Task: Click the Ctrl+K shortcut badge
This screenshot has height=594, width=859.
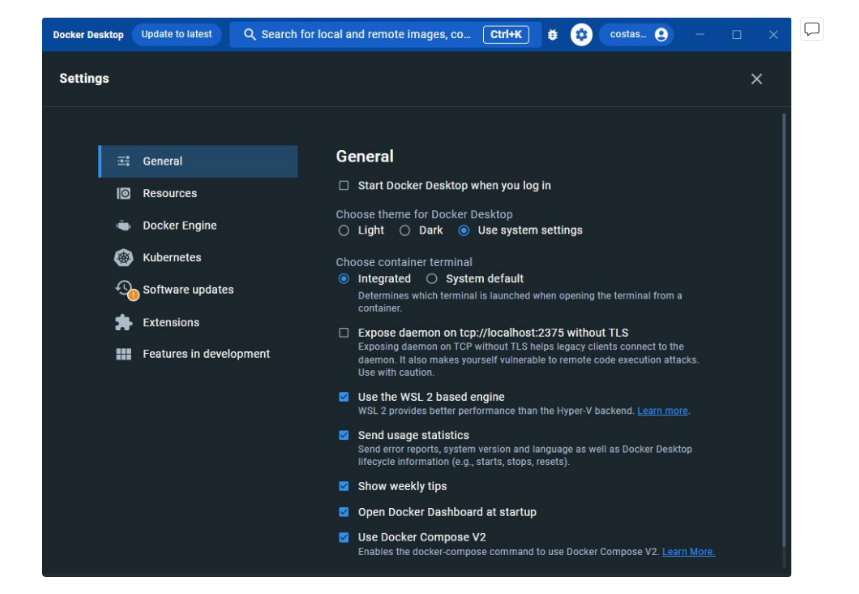Action: 506,35
